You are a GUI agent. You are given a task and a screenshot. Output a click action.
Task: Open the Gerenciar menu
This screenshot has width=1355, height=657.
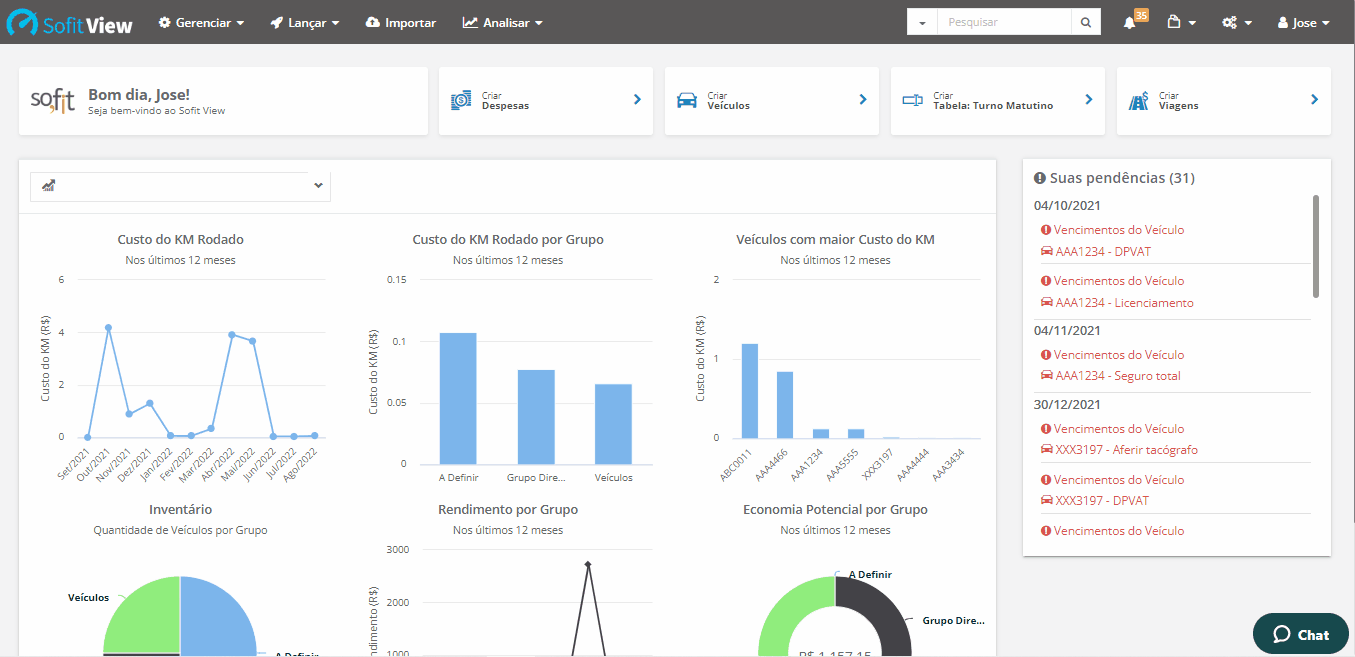(201, 22)
